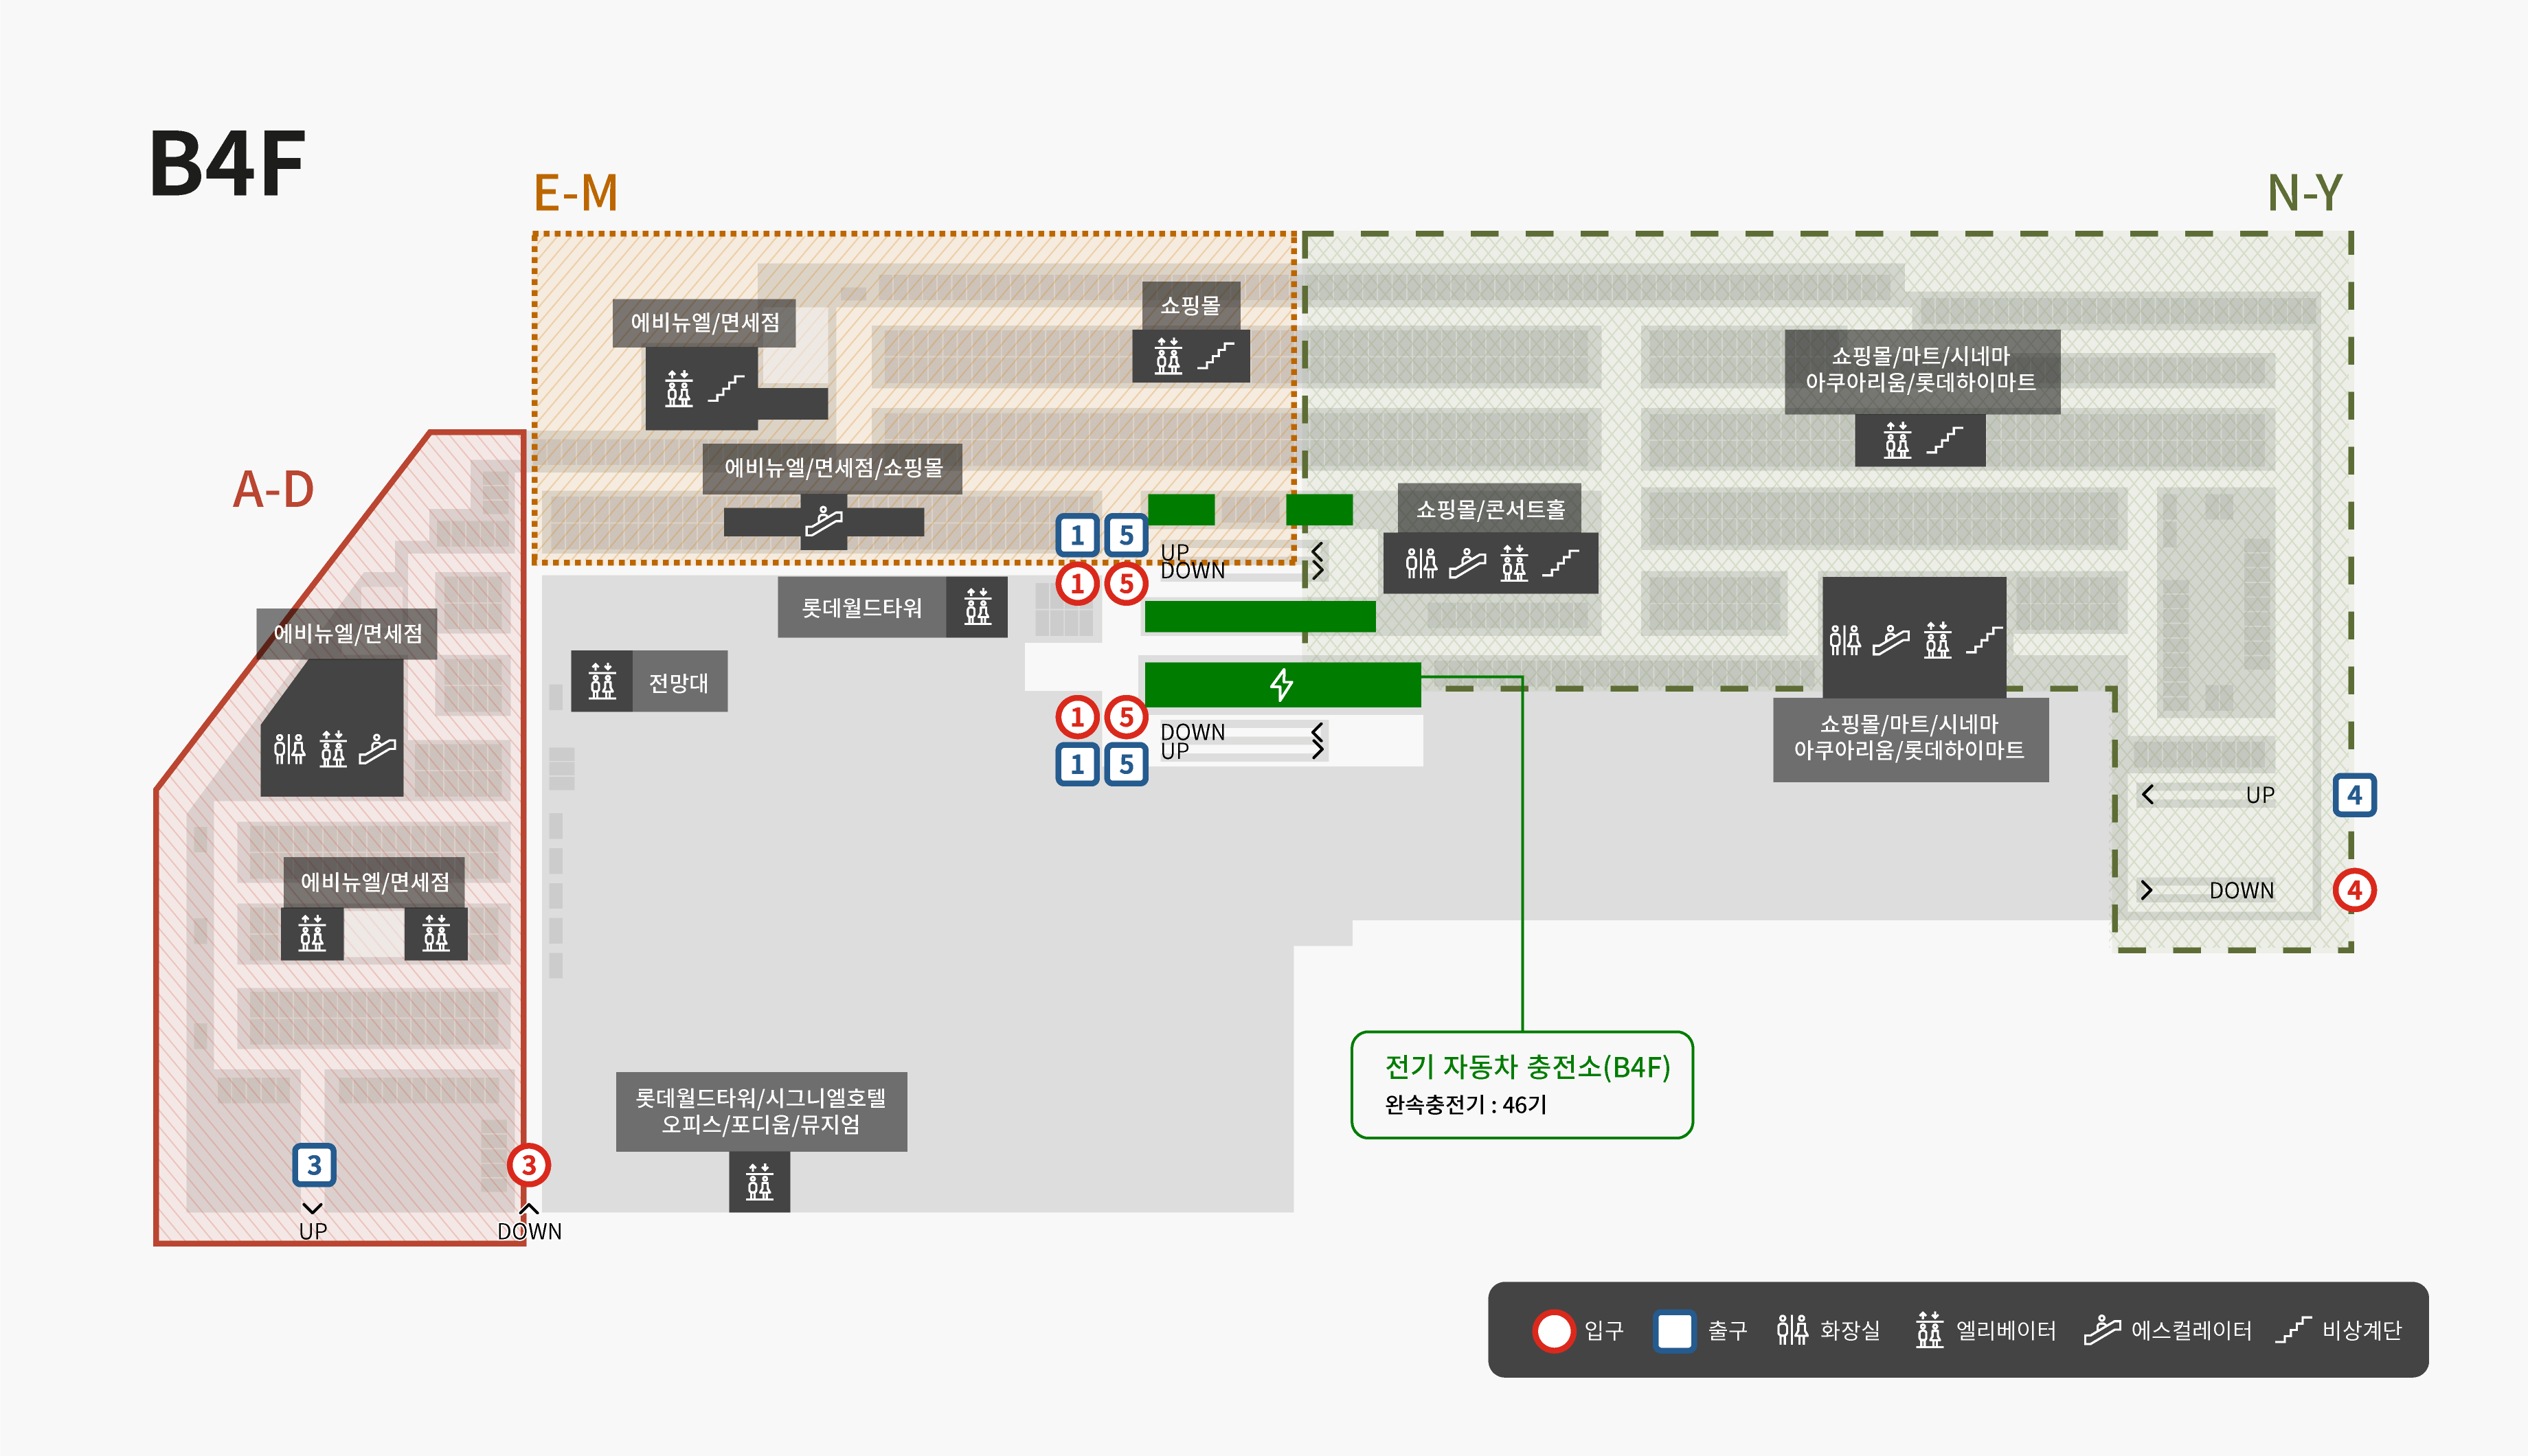Viewport: 2528px width, 1456px height.
Task: Click the 에비뉴엘/면세점/쇼핑몰 label
Action: (x=833, y=467)
